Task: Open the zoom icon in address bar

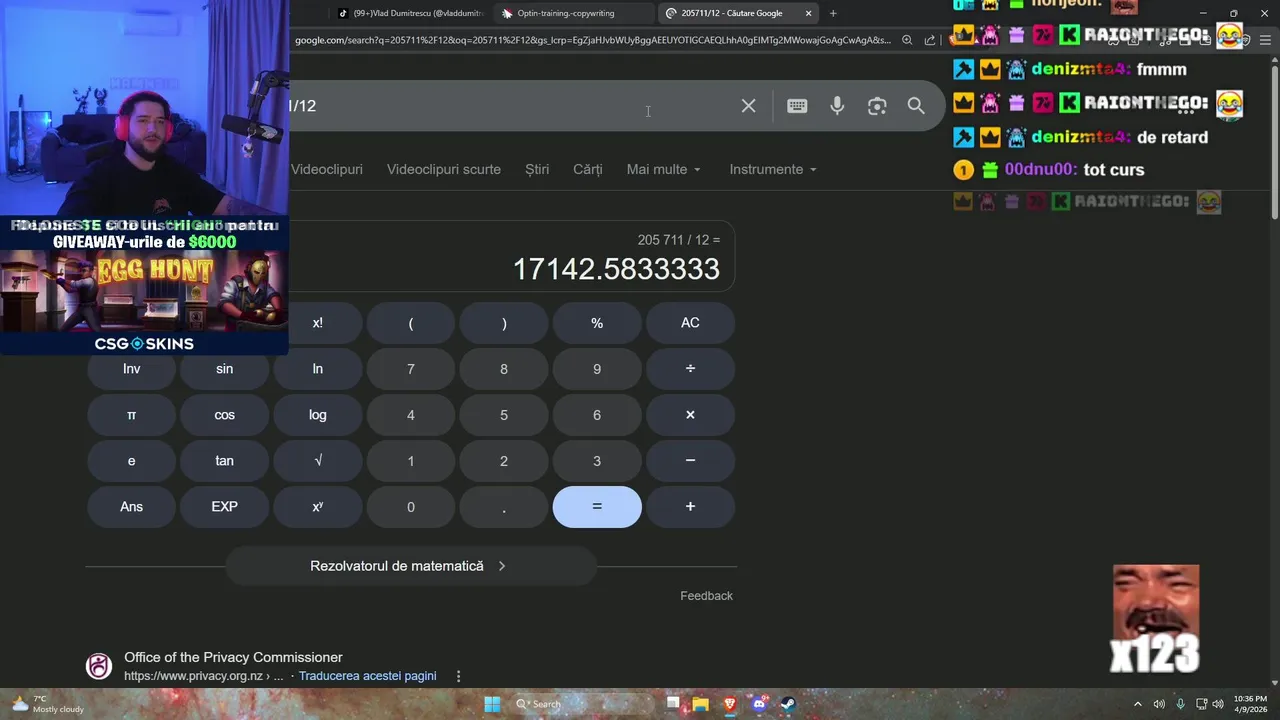Action: point(907,40)
